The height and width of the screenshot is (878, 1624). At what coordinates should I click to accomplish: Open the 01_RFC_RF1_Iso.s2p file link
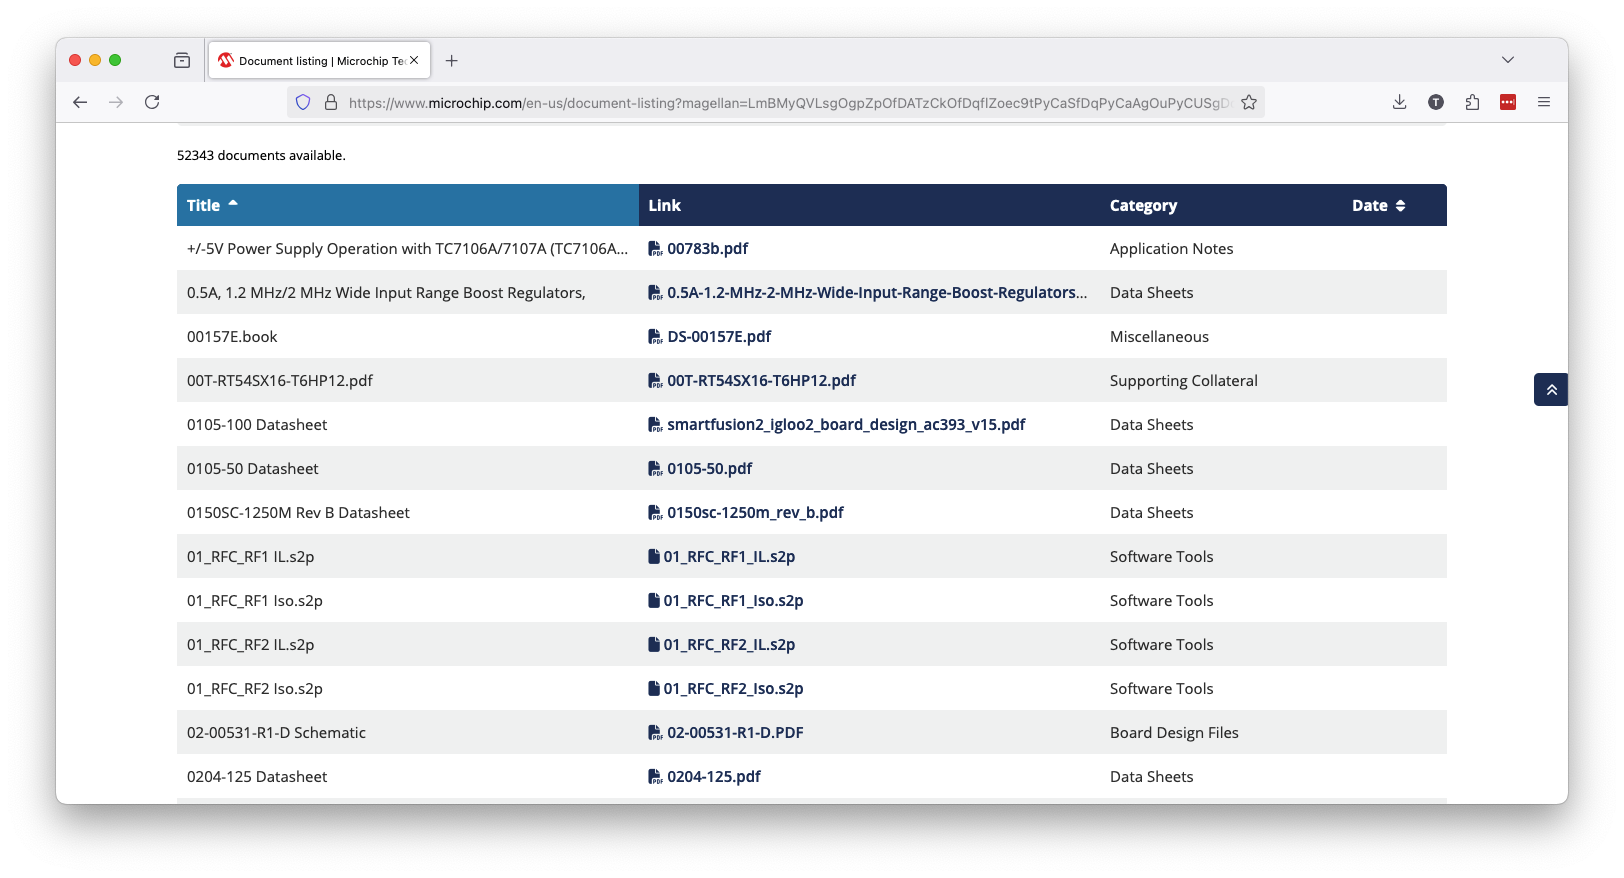(733, 600)
